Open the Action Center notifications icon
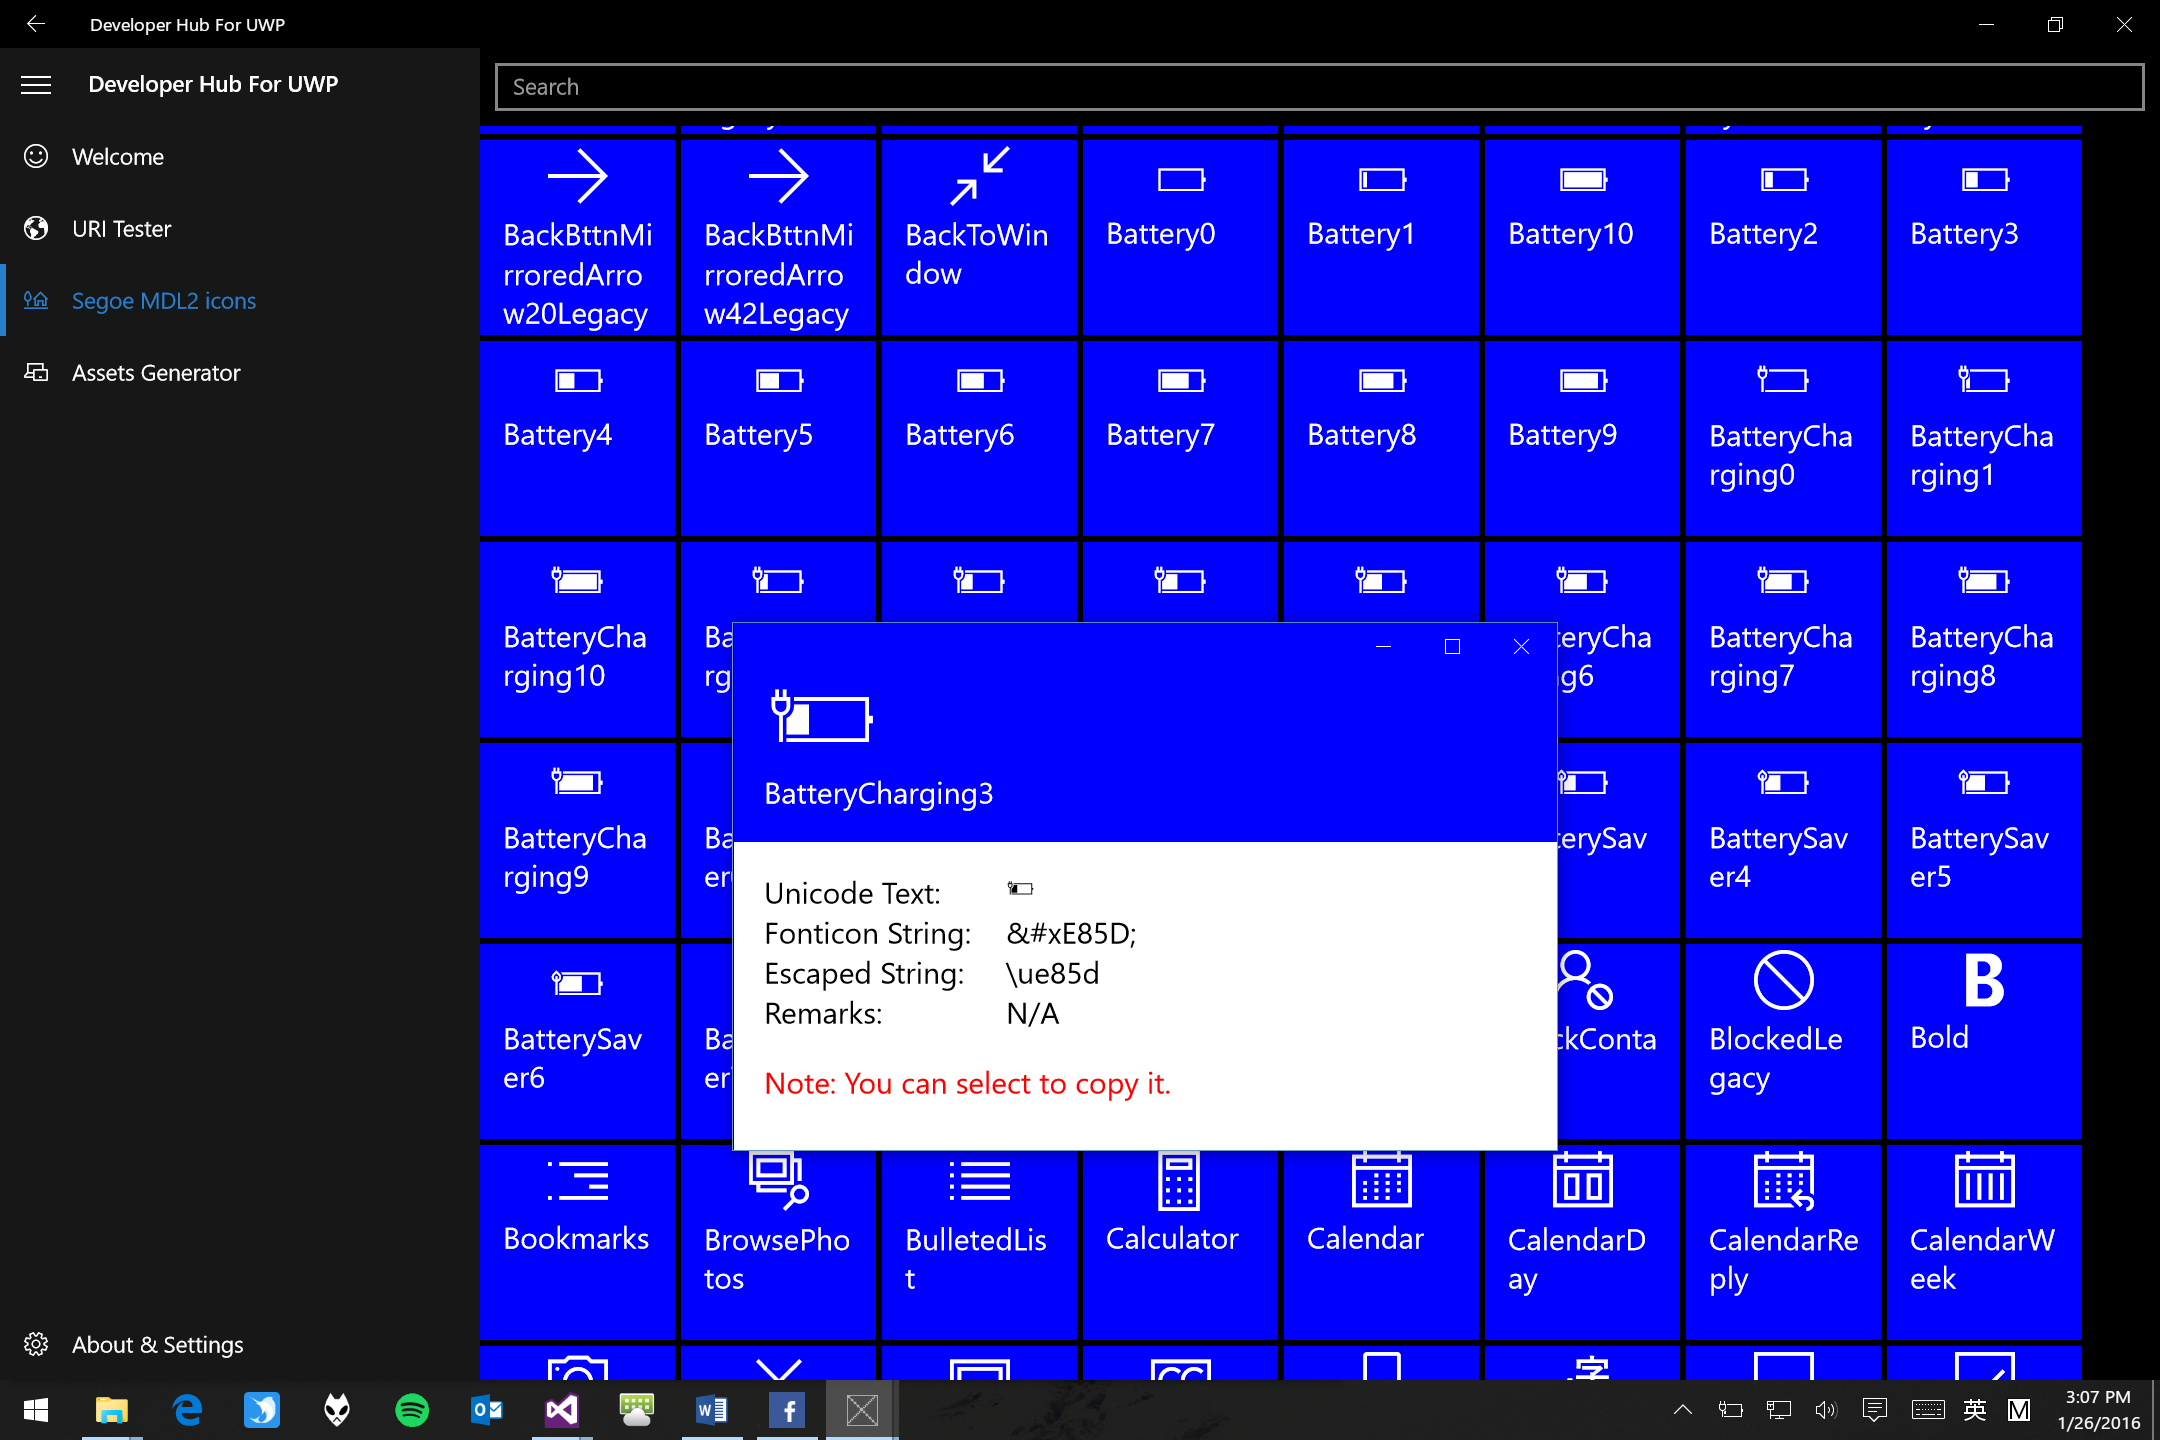This screenshot has width=2160, height=1440. 1875,1410
